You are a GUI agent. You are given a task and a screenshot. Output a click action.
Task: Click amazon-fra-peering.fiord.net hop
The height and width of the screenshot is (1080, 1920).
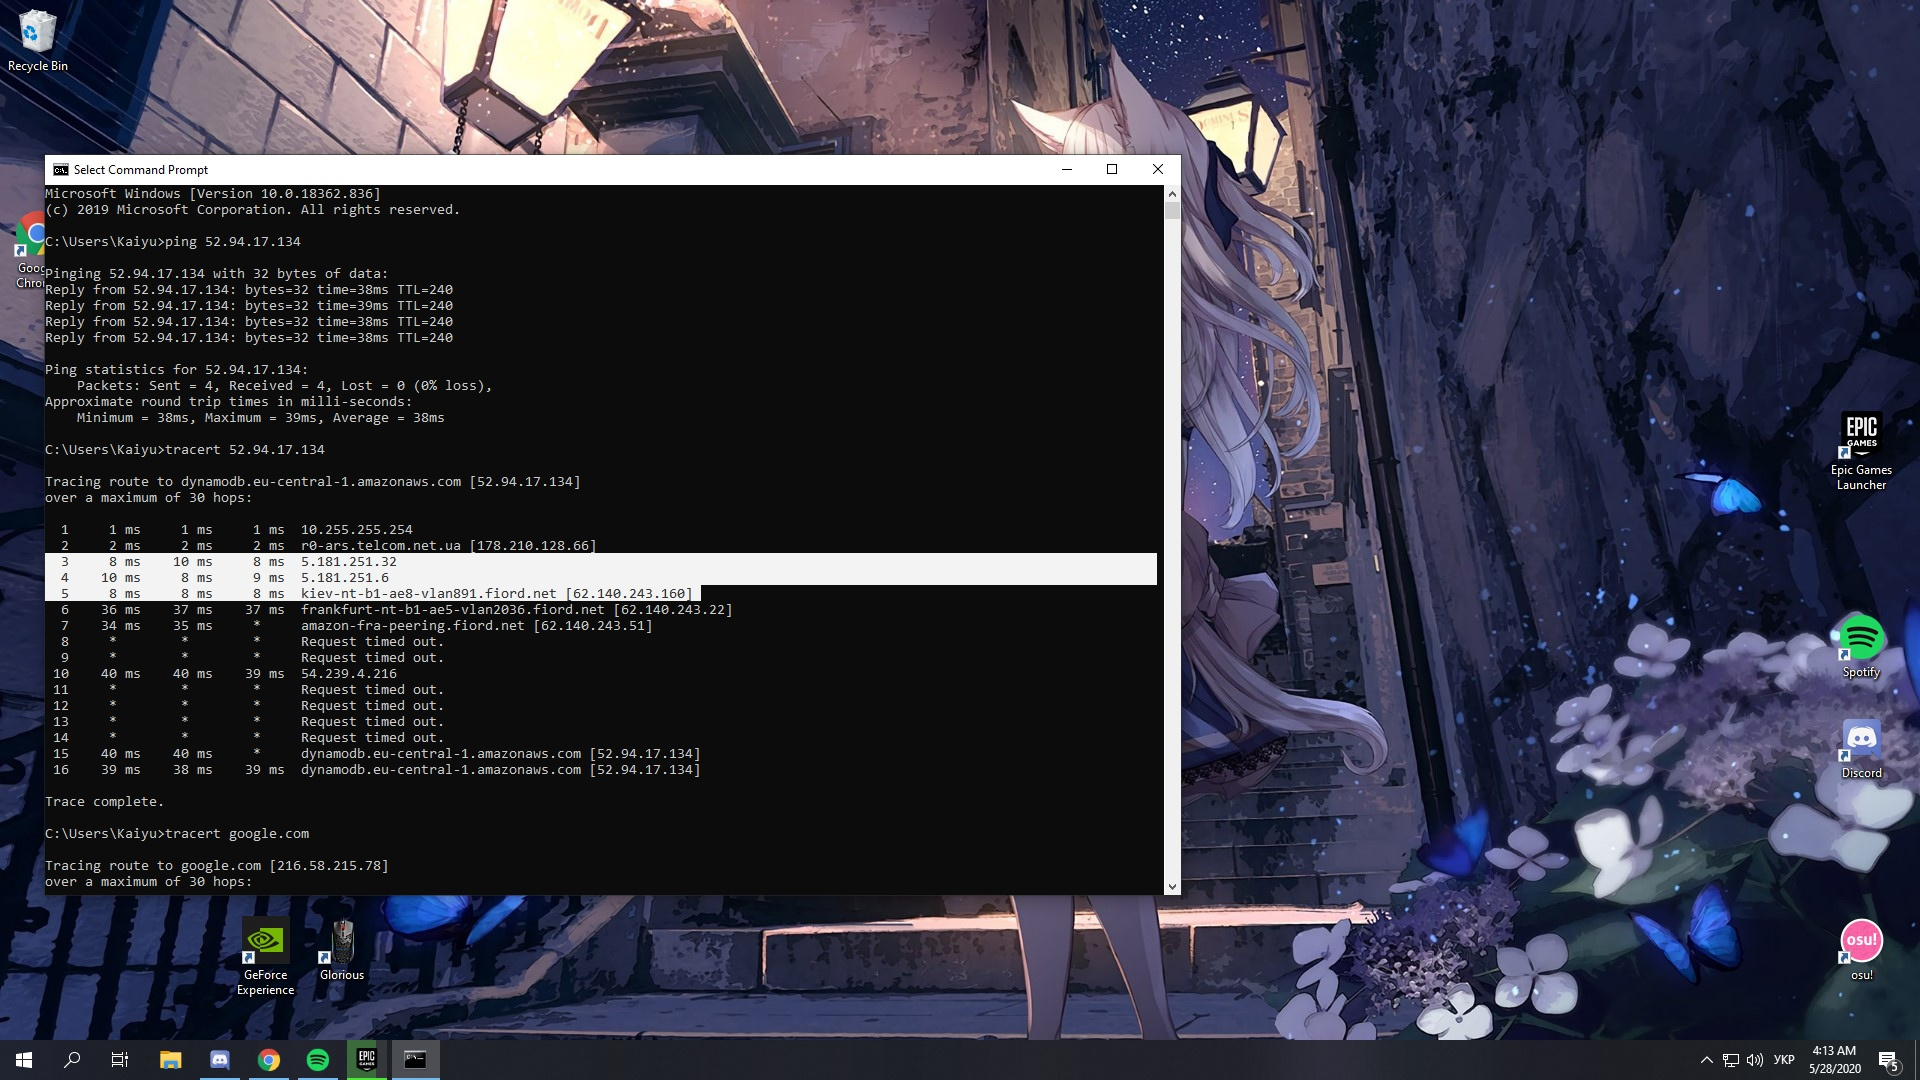[413, 626]
